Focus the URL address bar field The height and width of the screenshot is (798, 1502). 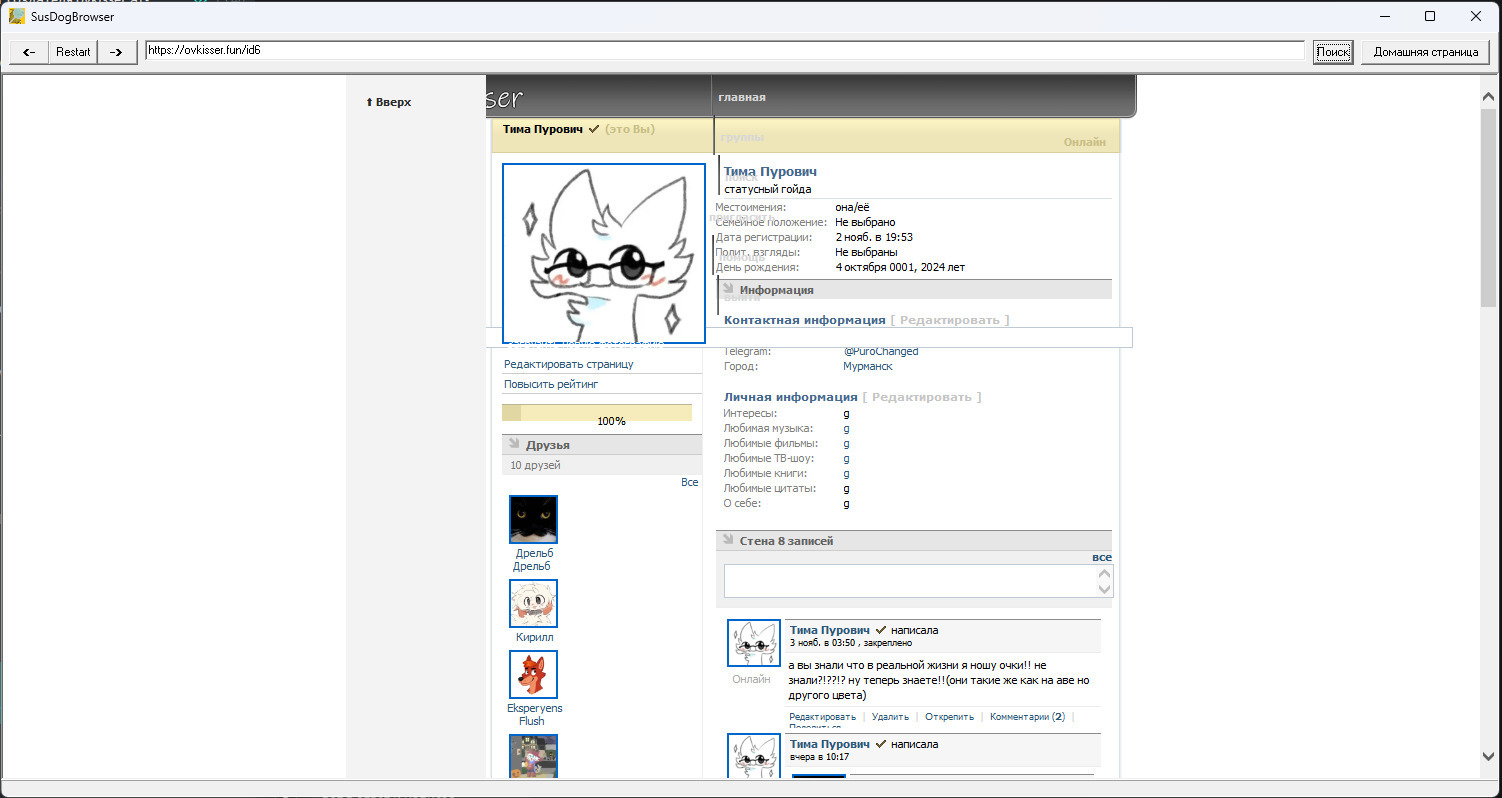724,50
